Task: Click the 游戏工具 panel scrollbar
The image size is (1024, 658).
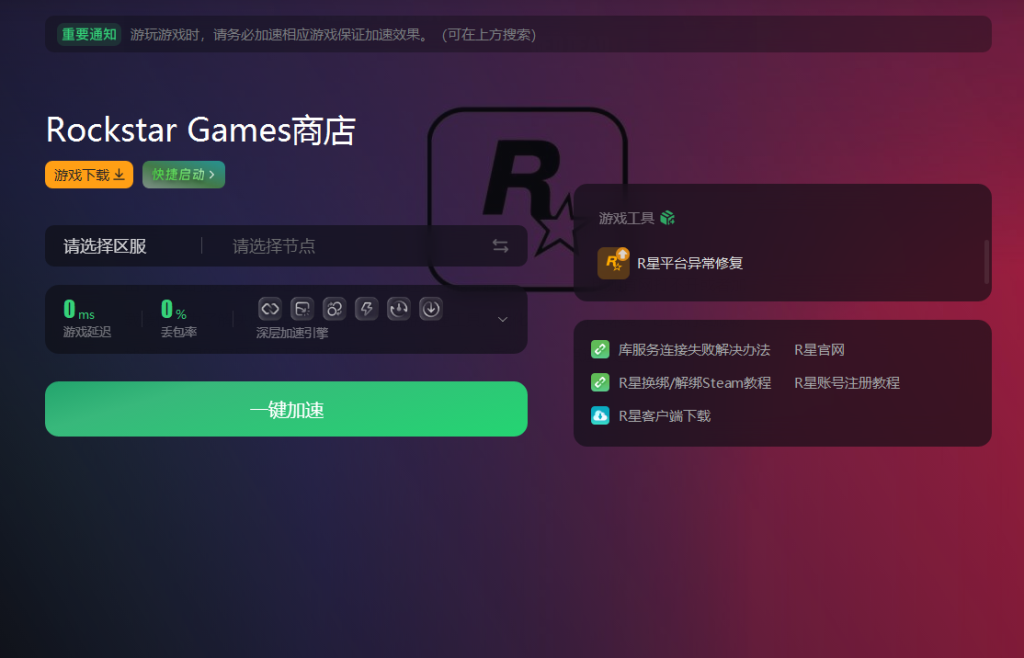Action: point(986,262)
